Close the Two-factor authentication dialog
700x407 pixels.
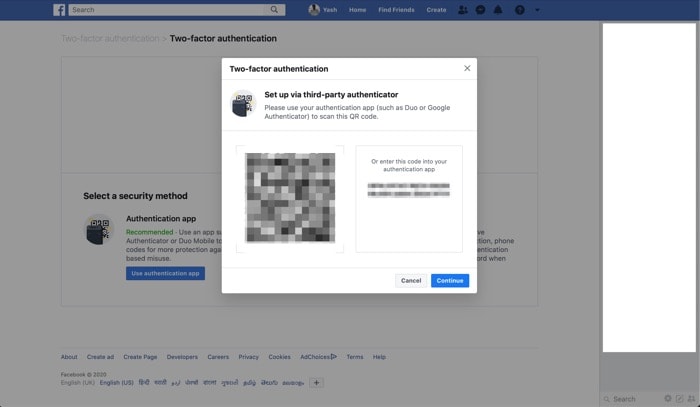coord(467,68)
